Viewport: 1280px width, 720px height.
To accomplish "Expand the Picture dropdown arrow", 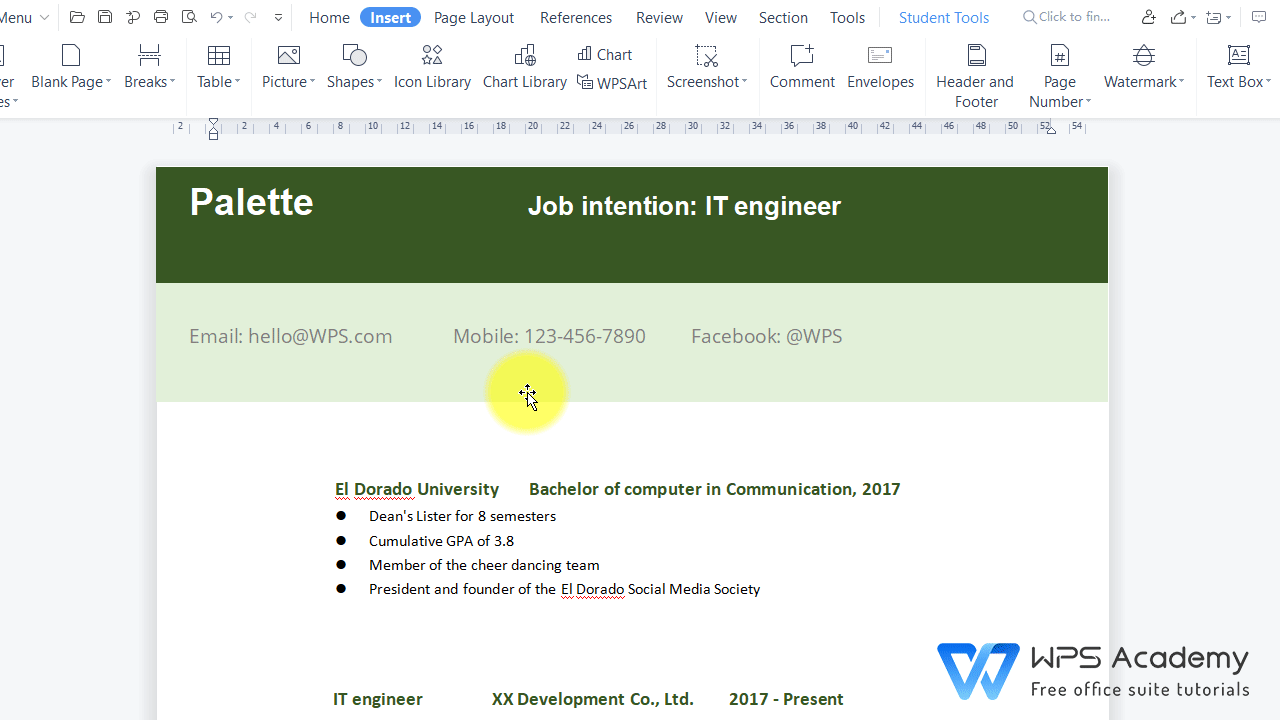I will [312, 82].
